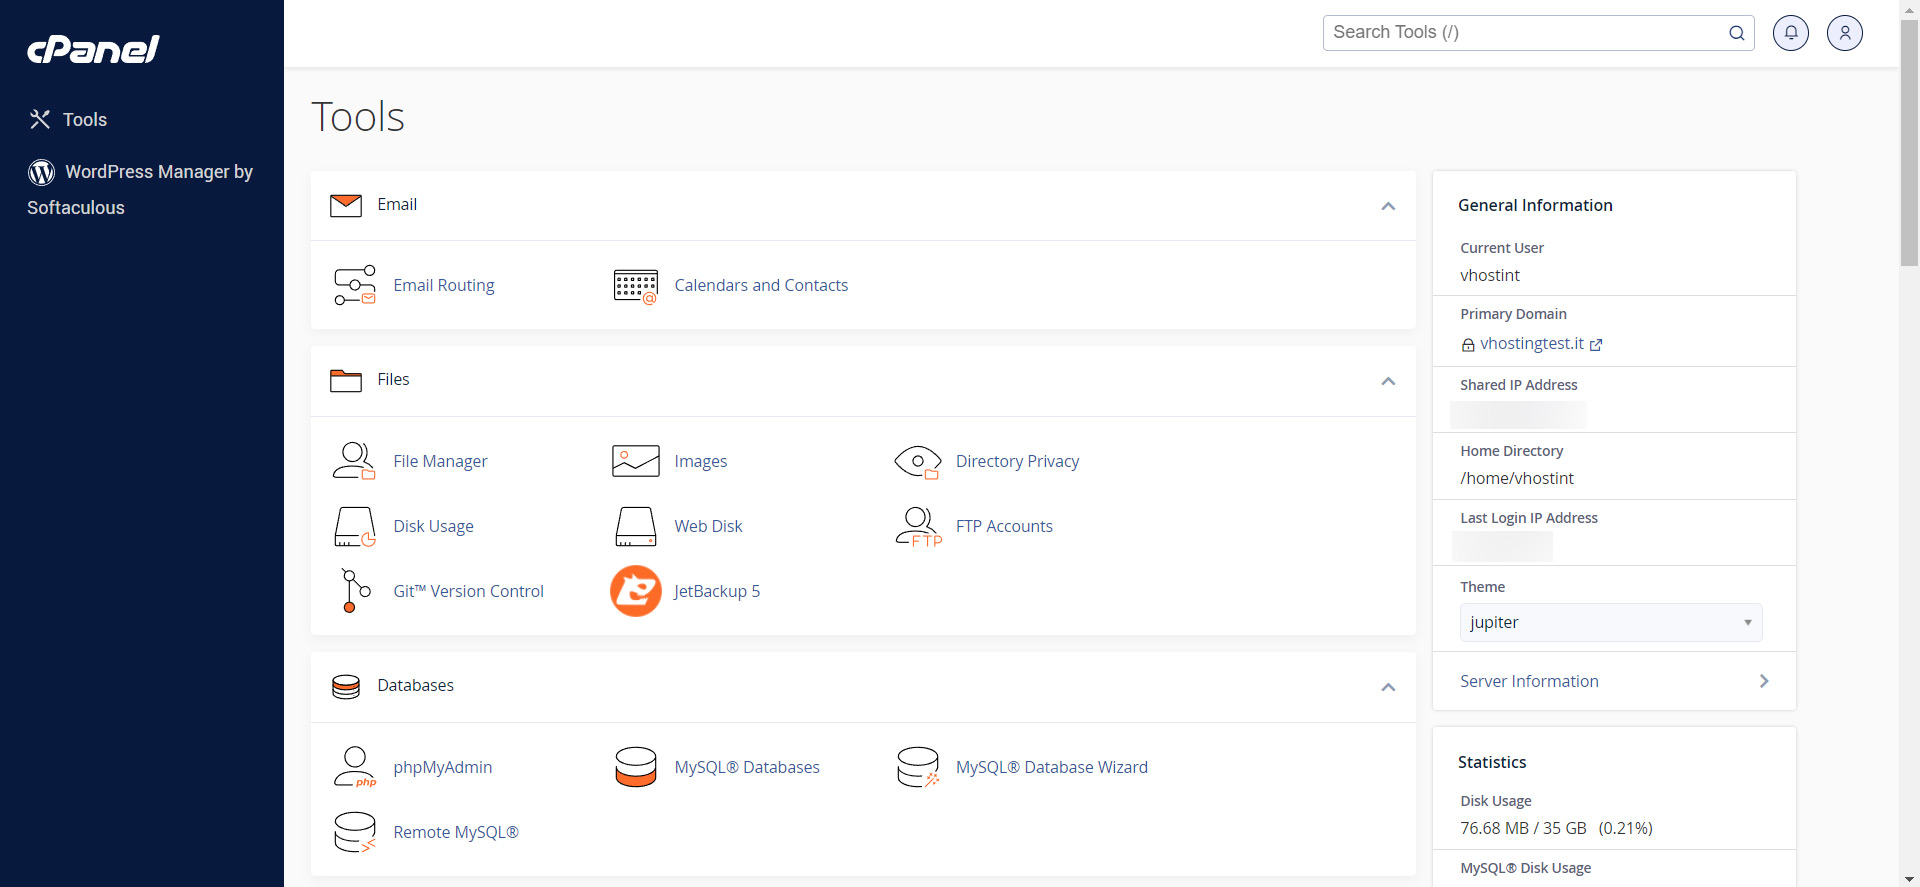The width and height of the screenshot is (1920, 887).
Task: Open the phpMyAdmin link
Action: click(x=442, y=767)
